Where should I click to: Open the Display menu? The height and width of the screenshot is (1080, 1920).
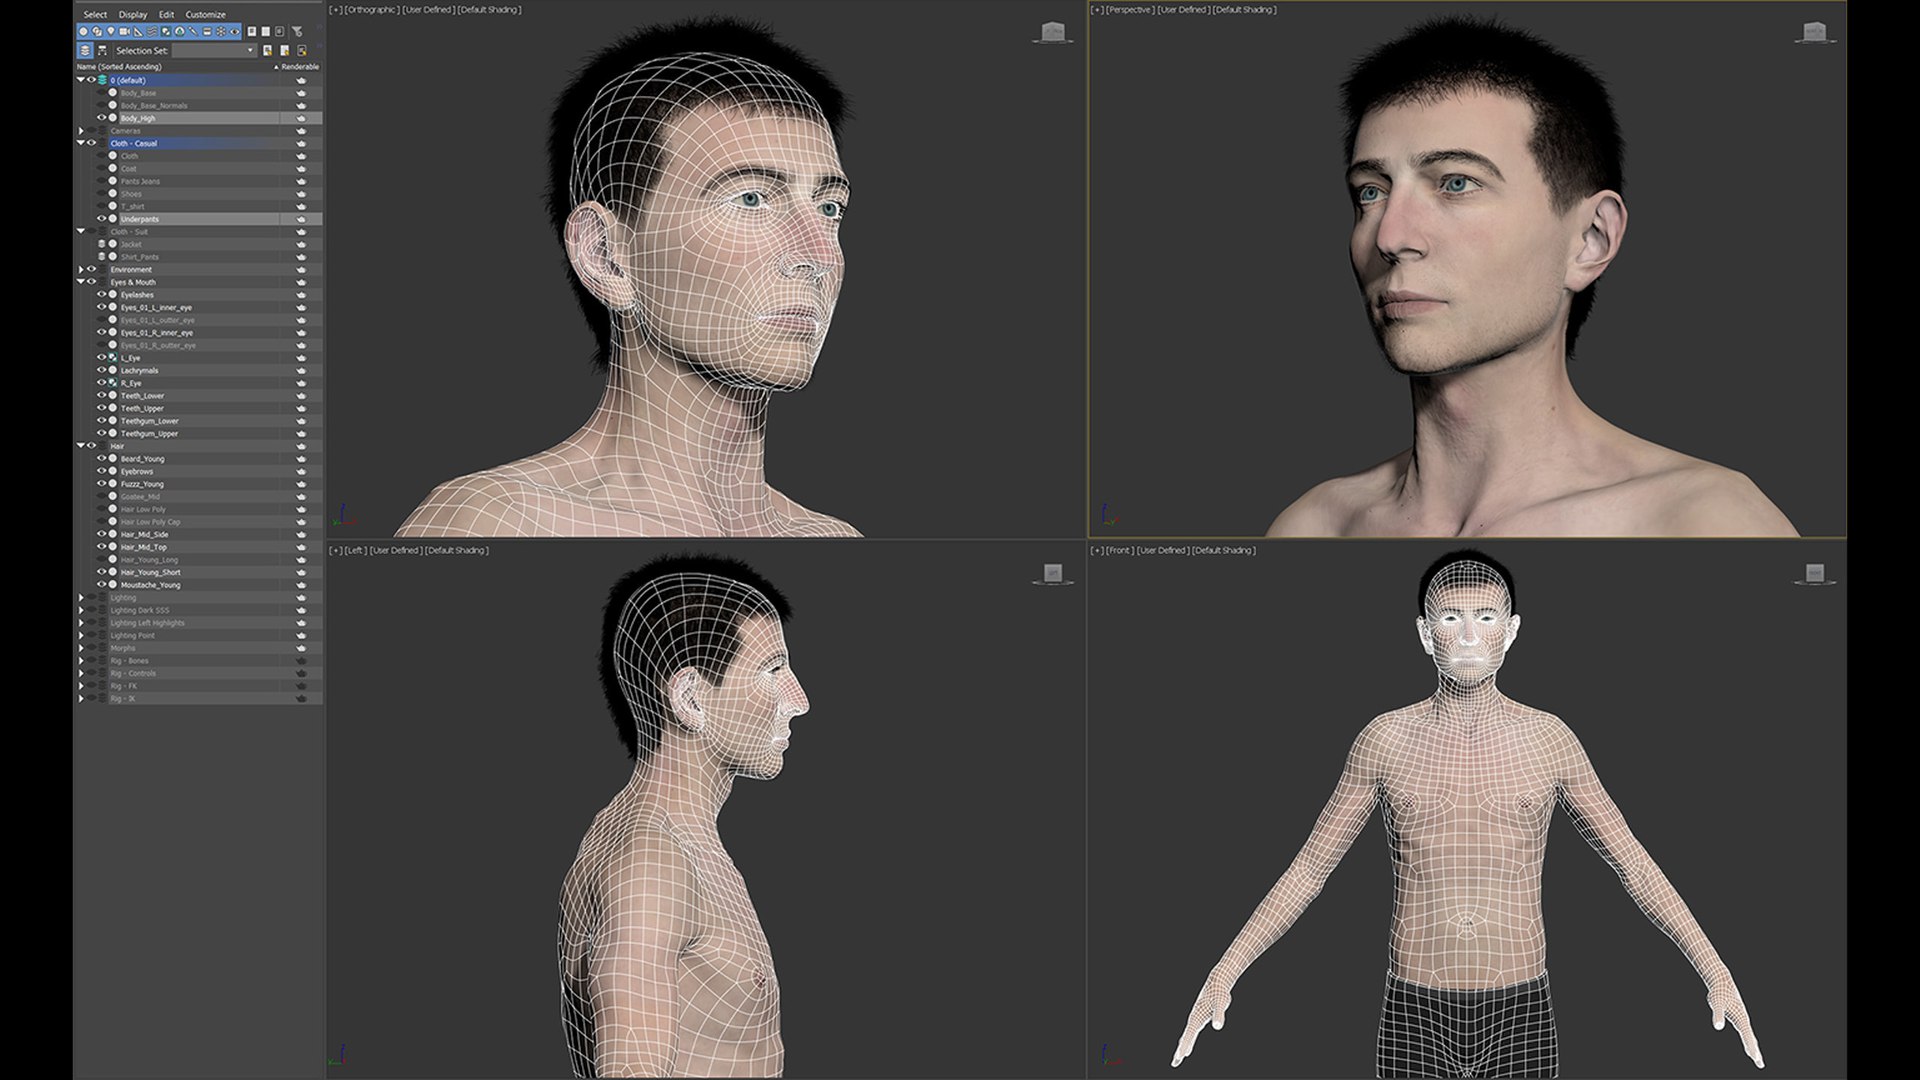(133, 14)
